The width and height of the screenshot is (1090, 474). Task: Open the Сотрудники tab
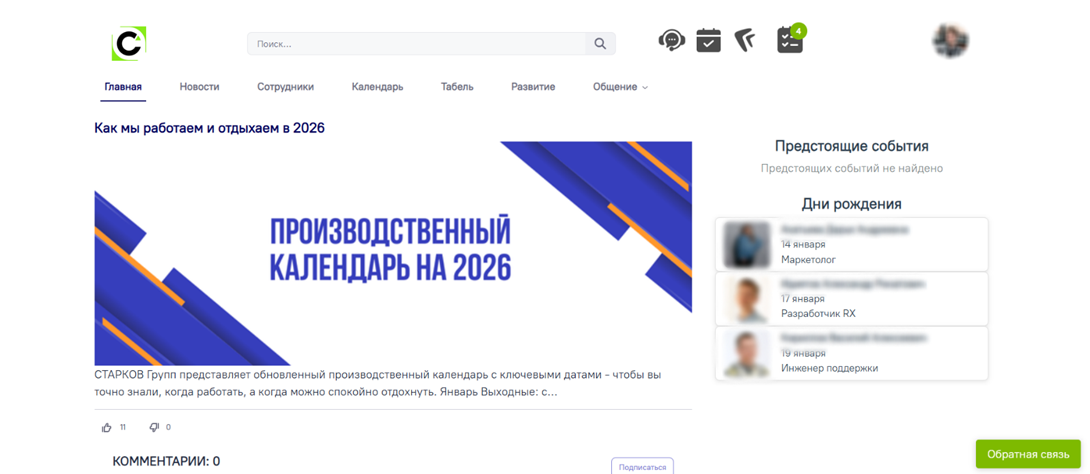coord(285,87)
